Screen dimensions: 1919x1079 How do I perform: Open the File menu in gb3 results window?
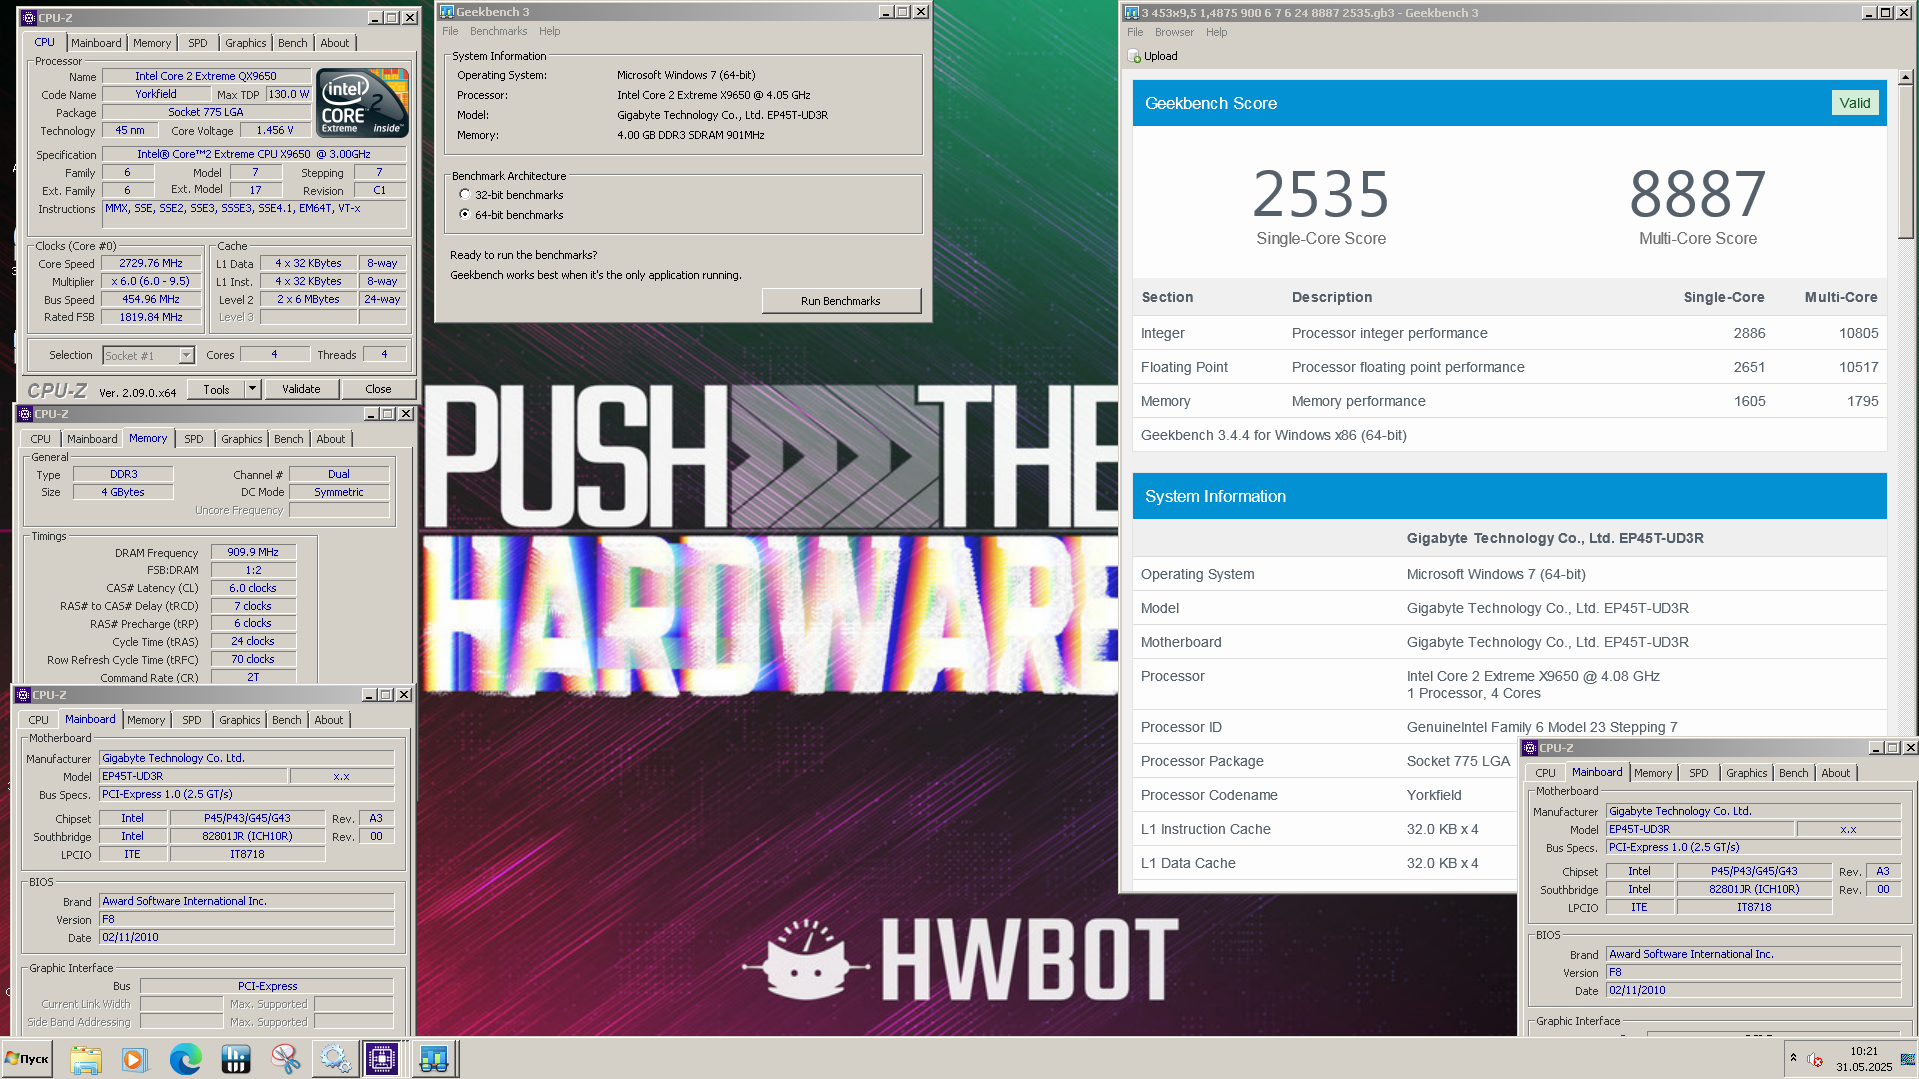pyautogui.click(x=1134, y=32)
